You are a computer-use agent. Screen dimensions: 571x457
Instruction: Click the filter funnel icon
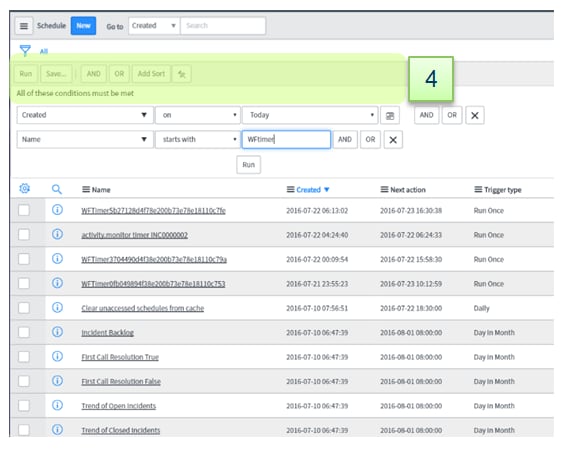point(25,50)
